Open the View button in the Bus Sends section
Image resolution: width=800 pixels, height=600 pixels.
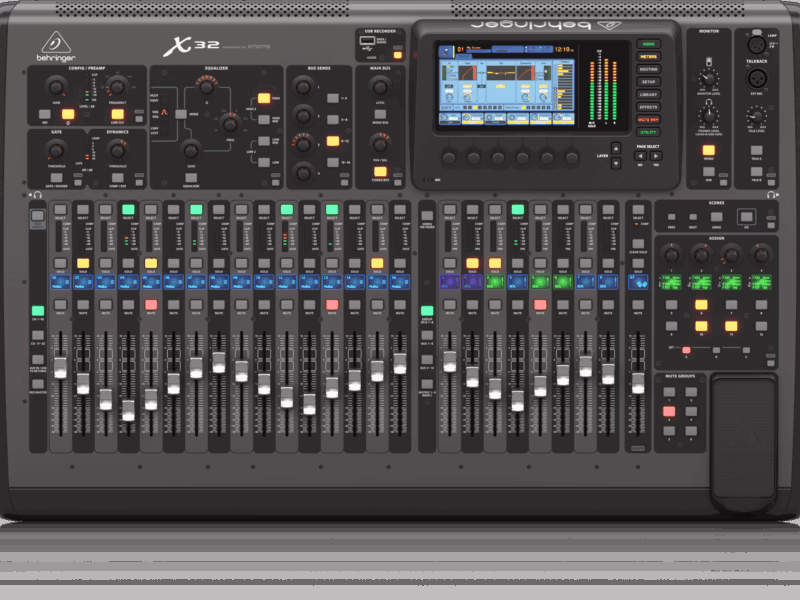(344, 183)
